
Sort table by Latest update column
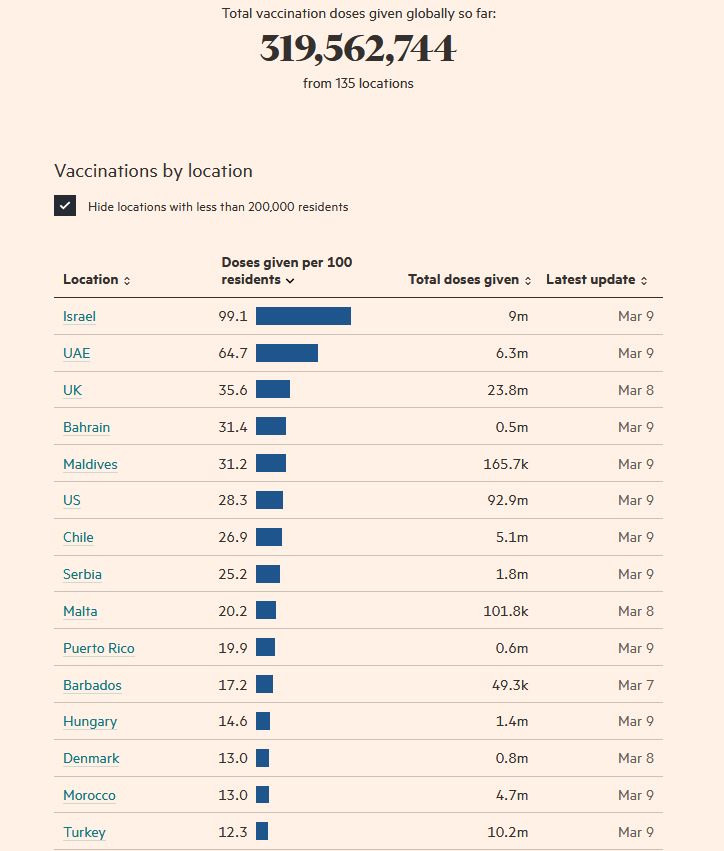pyautogui.click(x=596, y=280)
